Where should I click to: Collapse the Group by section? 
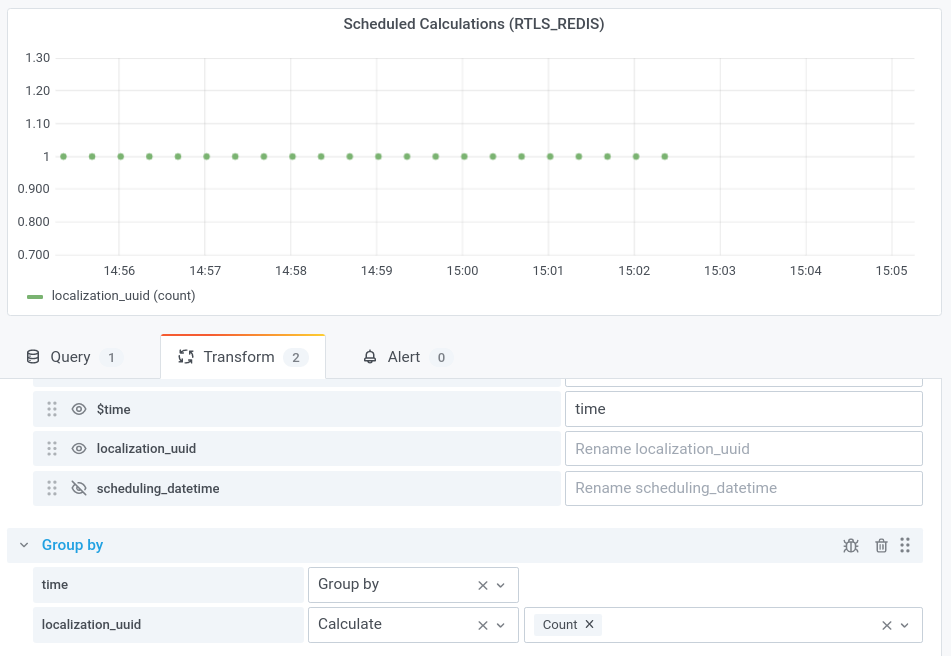point(23,545)
